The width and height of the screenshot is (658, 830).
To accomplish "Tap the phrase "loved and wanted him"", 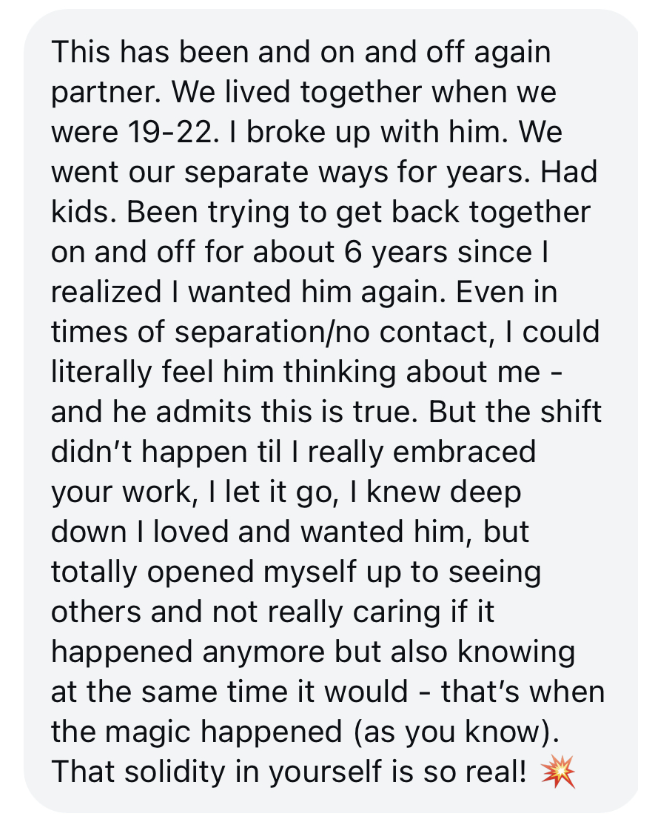I will pos(310,531).
